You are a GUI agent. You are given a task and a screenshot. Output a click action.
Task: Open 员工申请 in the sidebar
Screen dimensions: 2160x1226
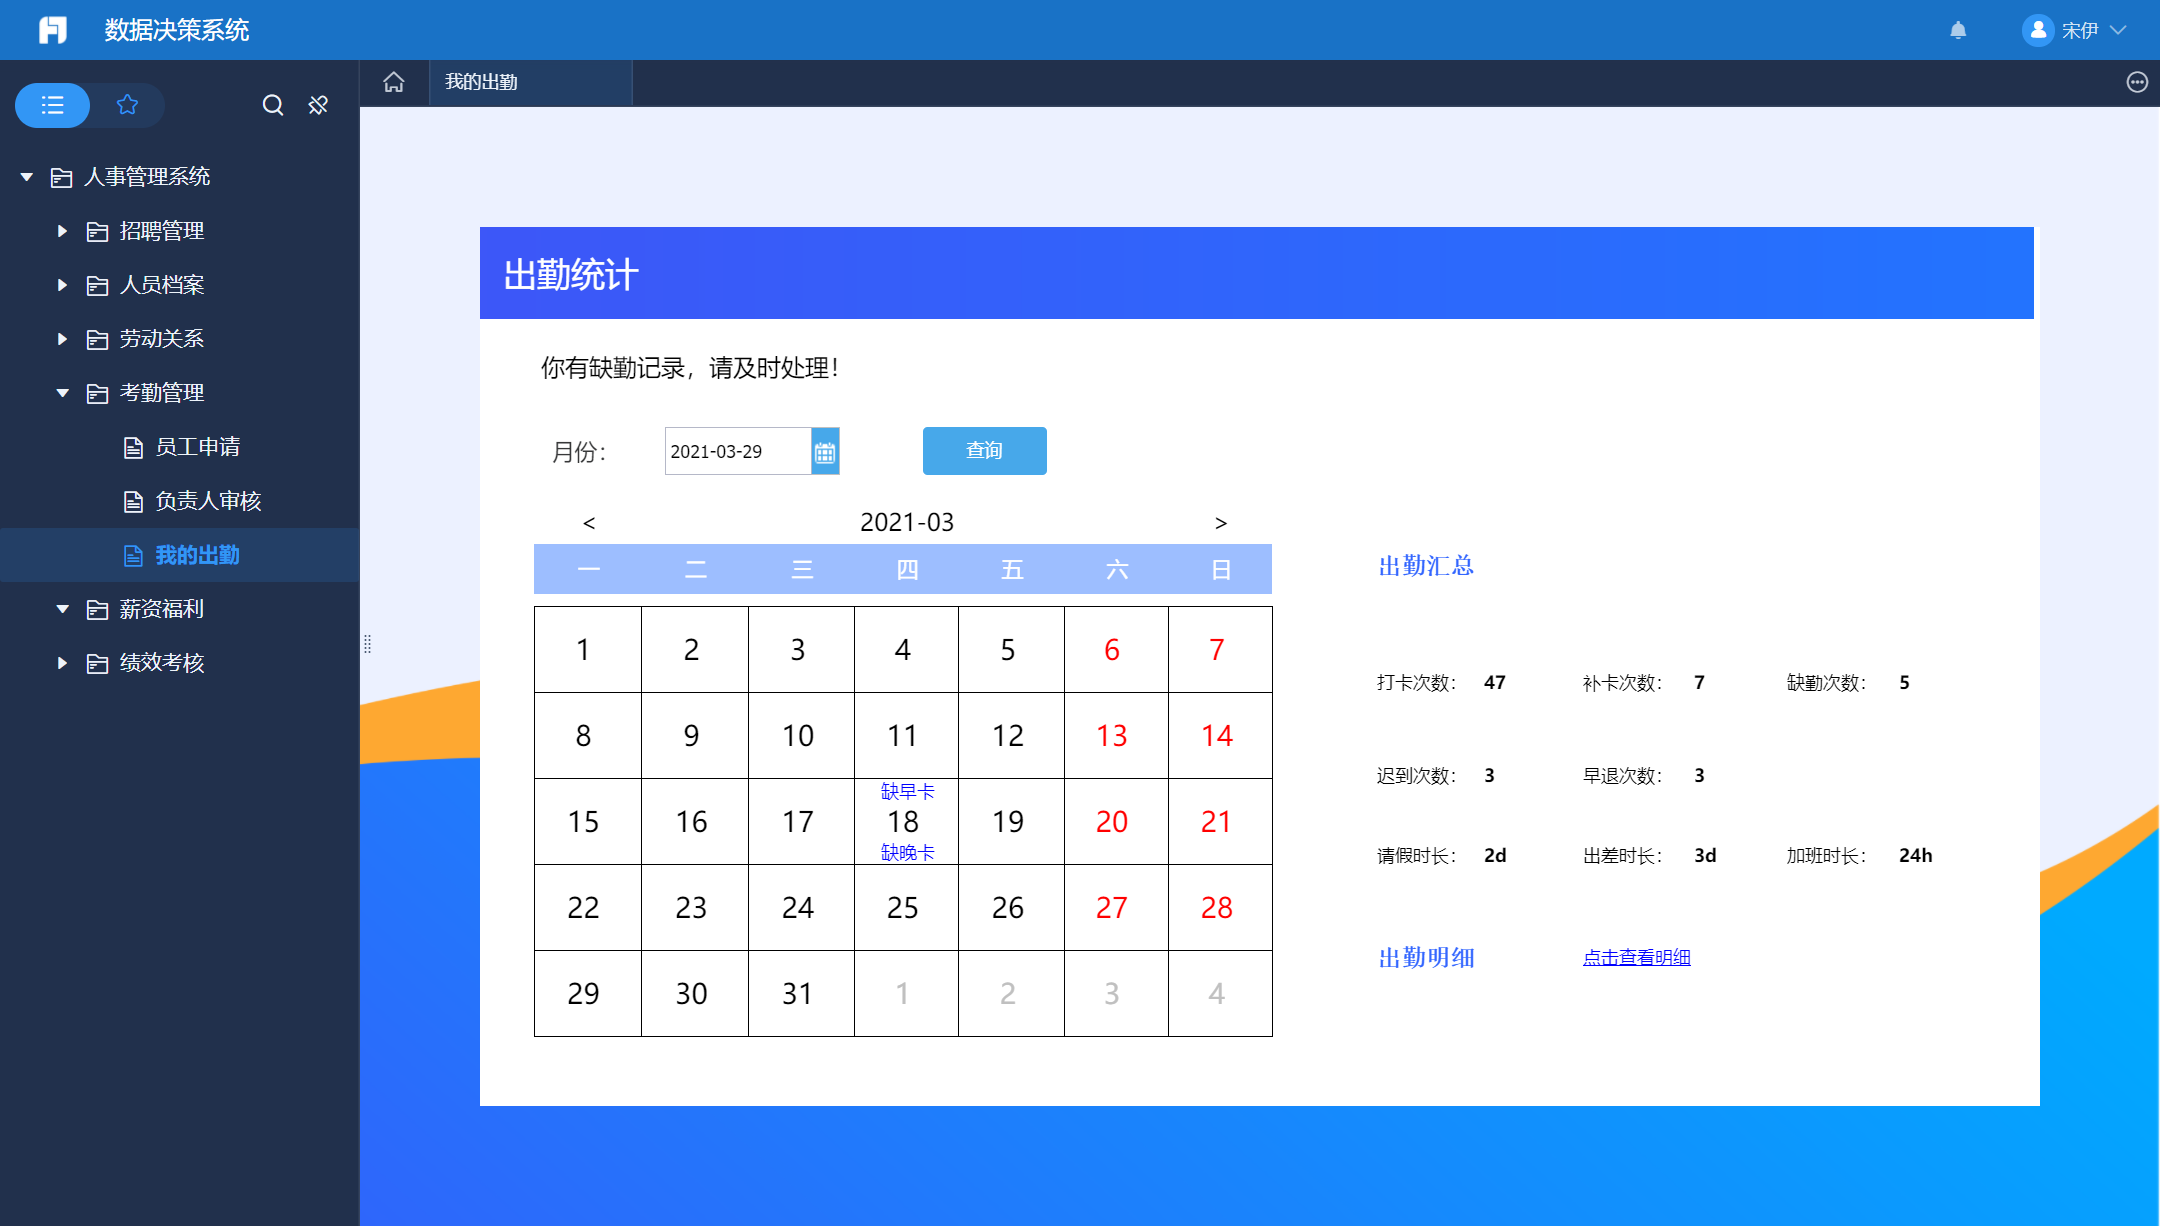pos(197,447)
